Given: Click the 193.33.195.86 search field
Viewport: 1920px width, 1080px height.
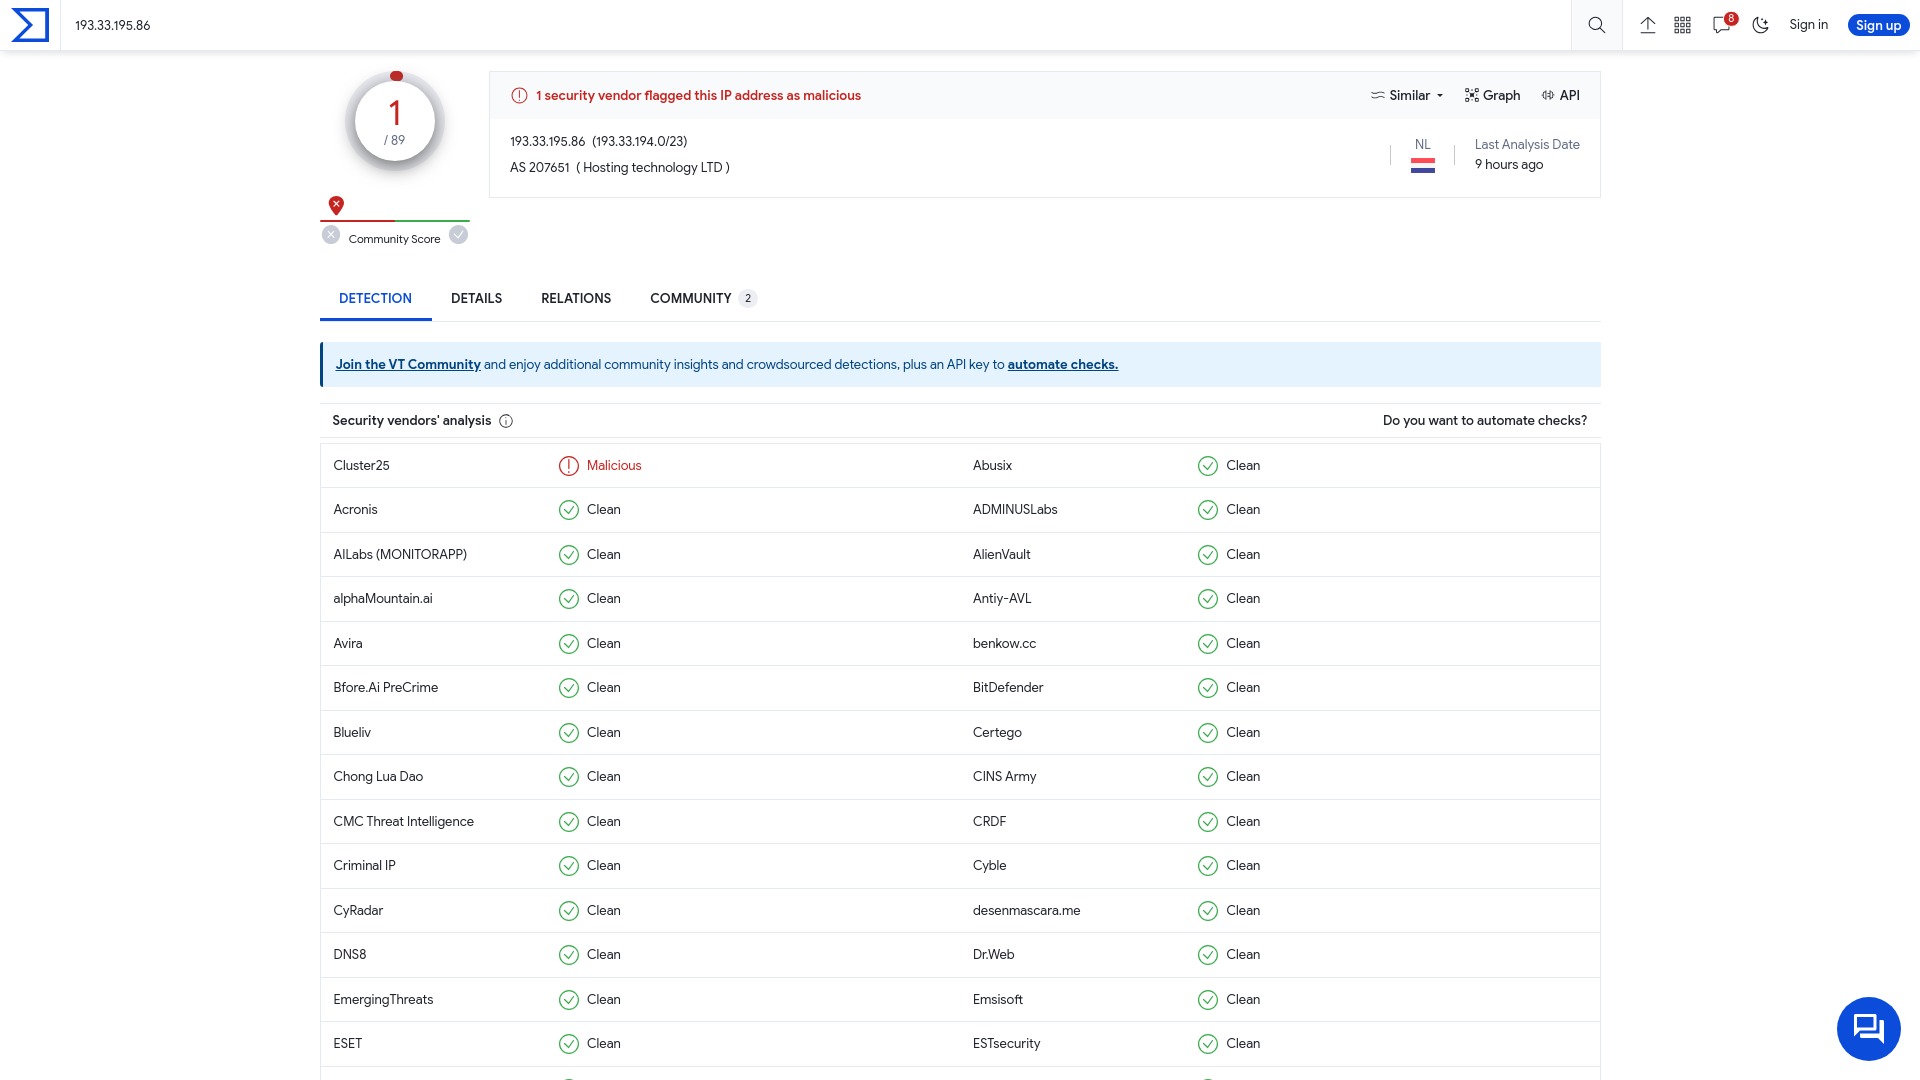Looking at the screenshot, I should tap(815, 25).
